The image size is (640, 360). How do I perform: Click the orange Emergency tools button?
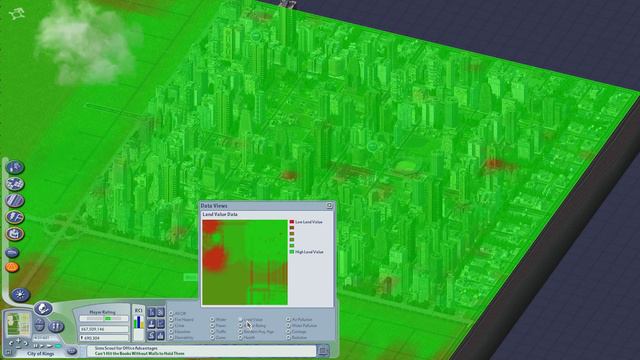pos(12,267)
